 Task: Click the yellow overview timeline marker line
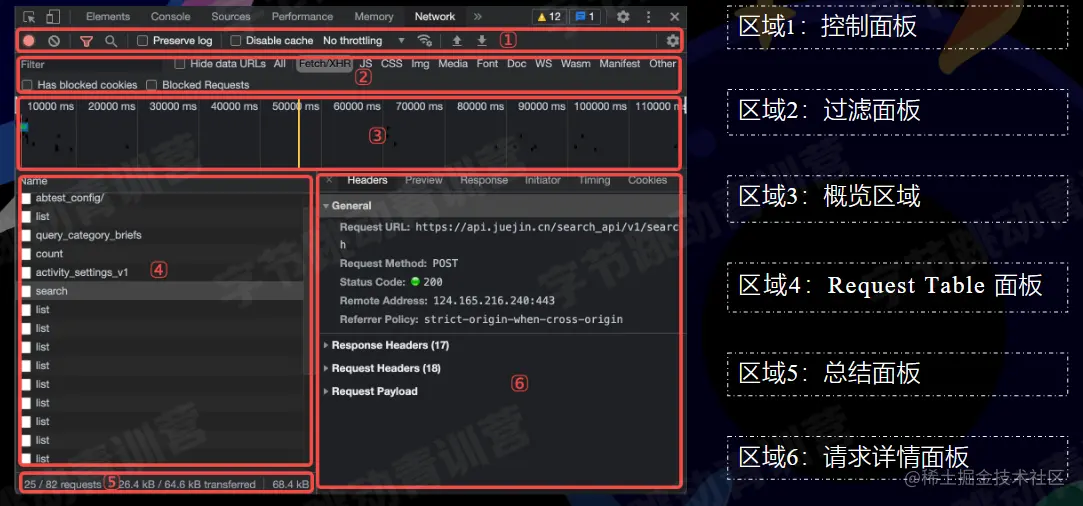[298, 133]
